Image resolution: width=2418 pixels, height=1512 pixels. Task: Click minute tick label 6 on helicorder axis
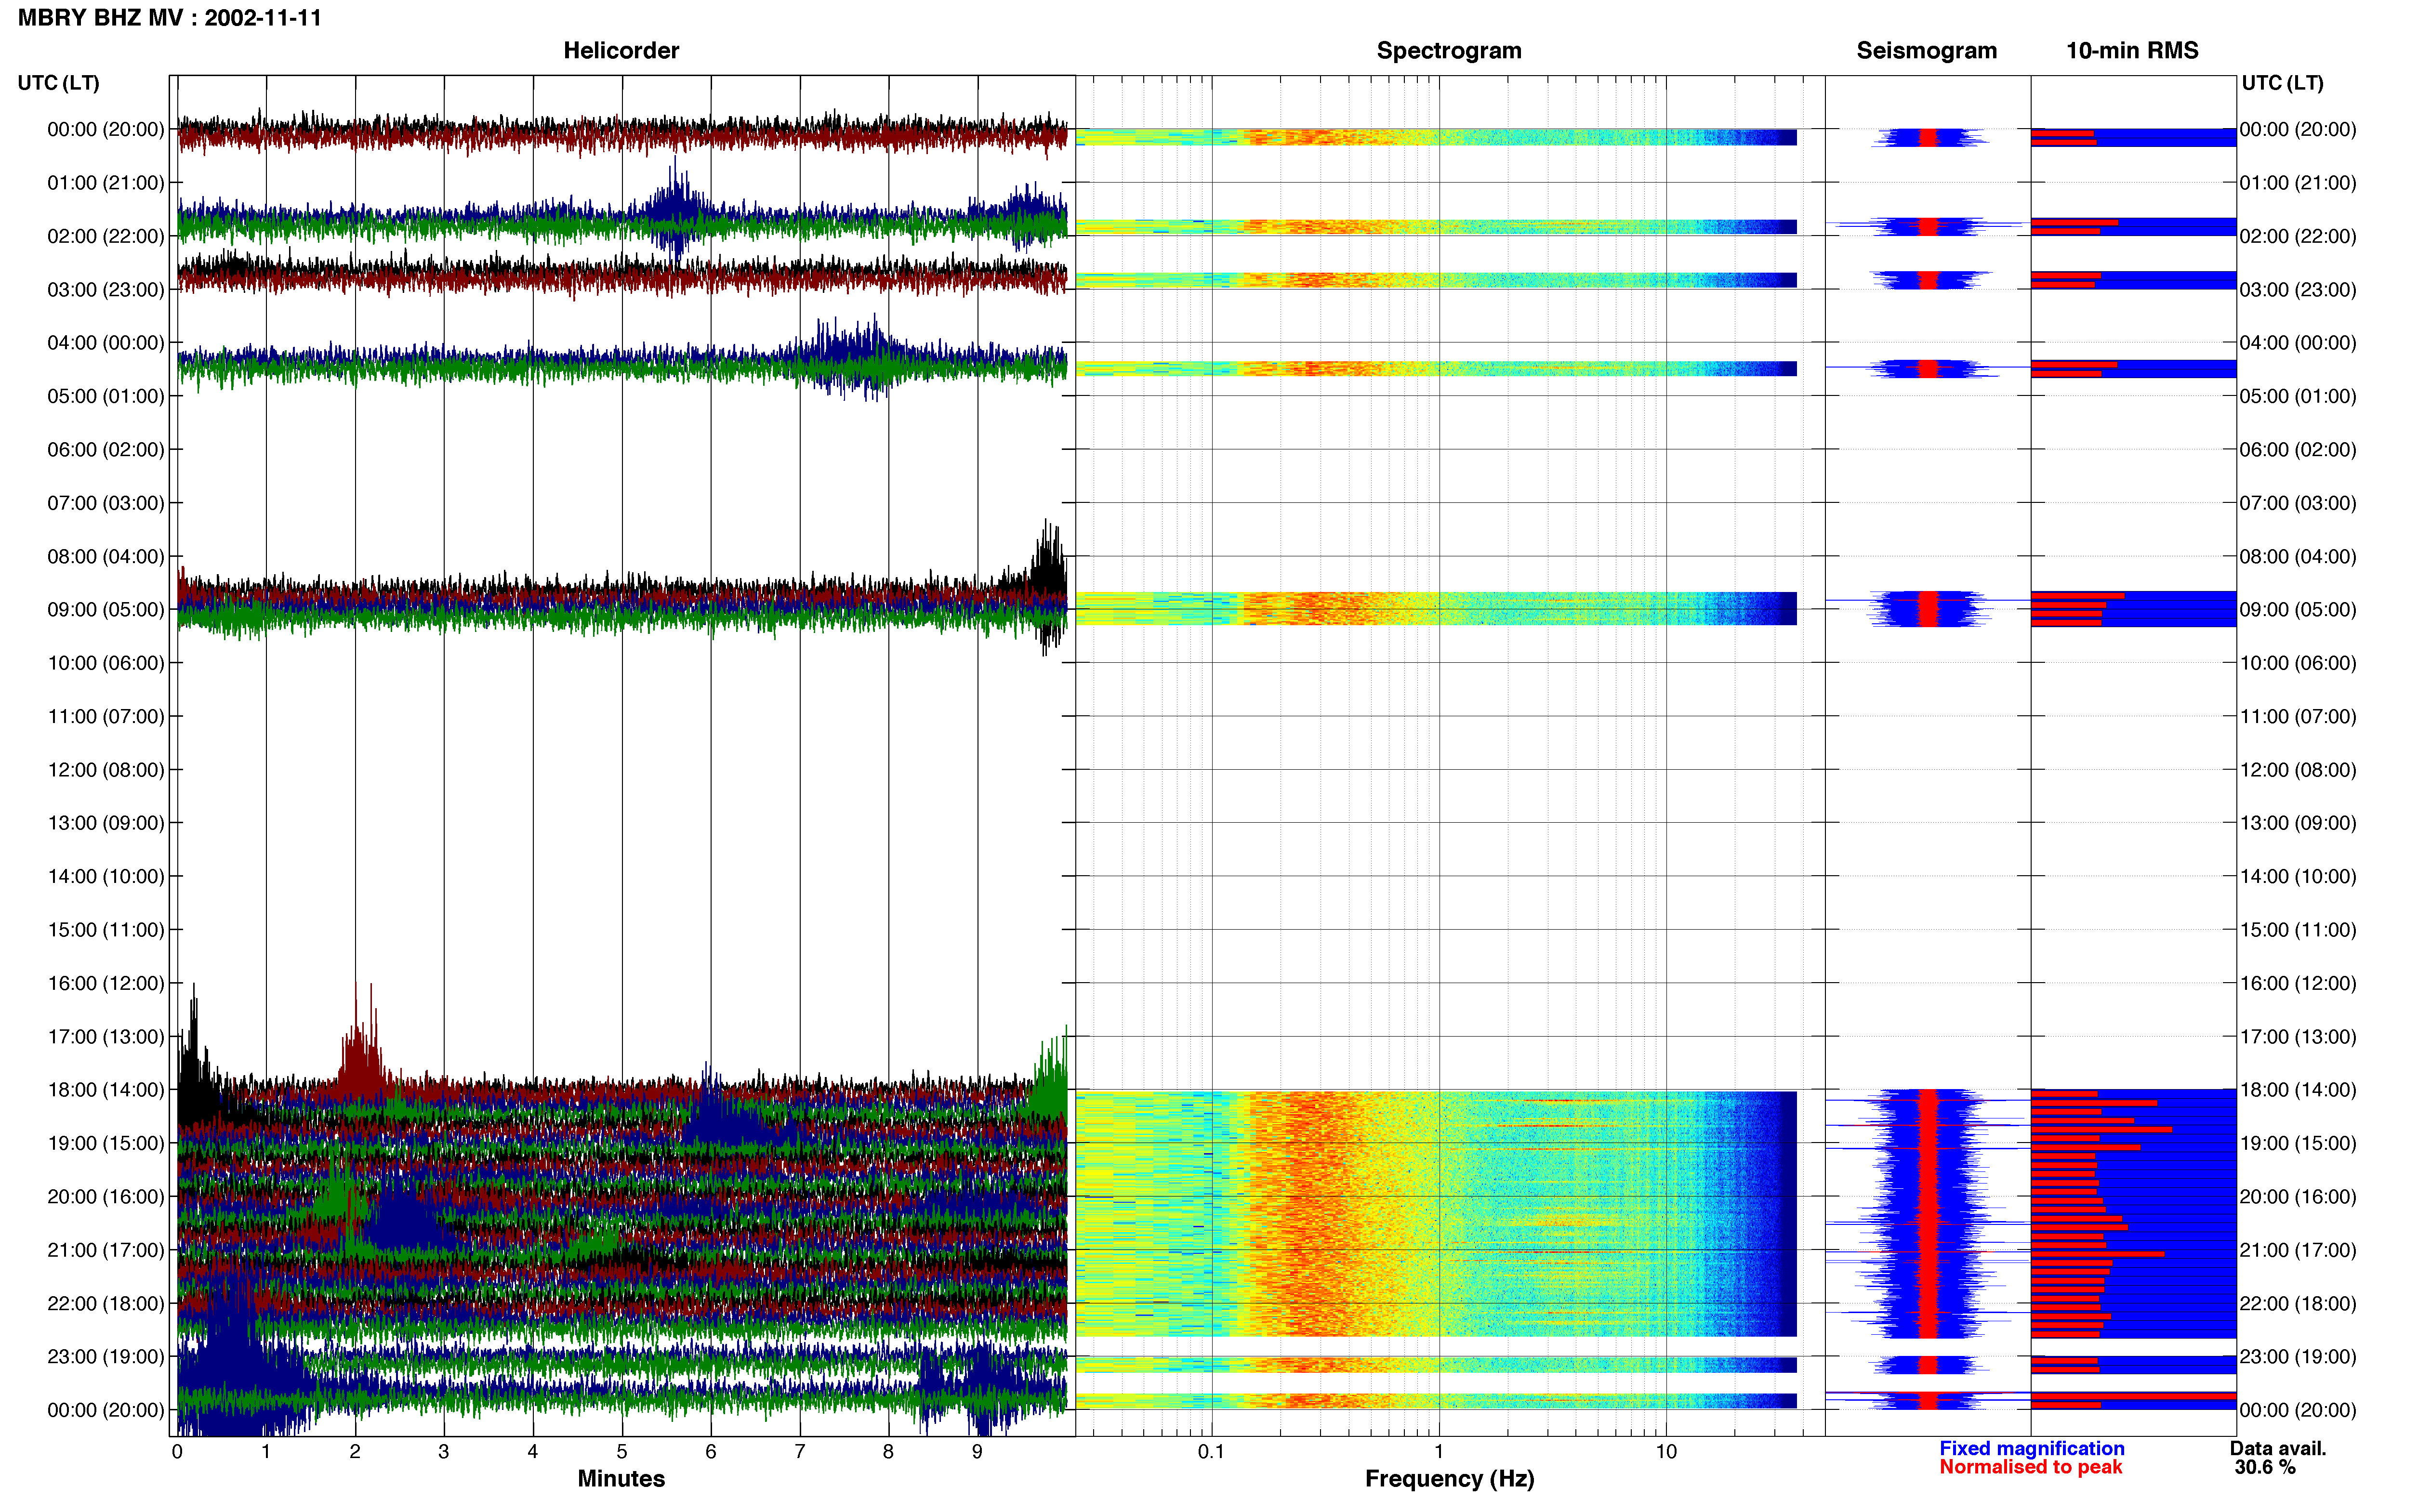click(711, 1451)
